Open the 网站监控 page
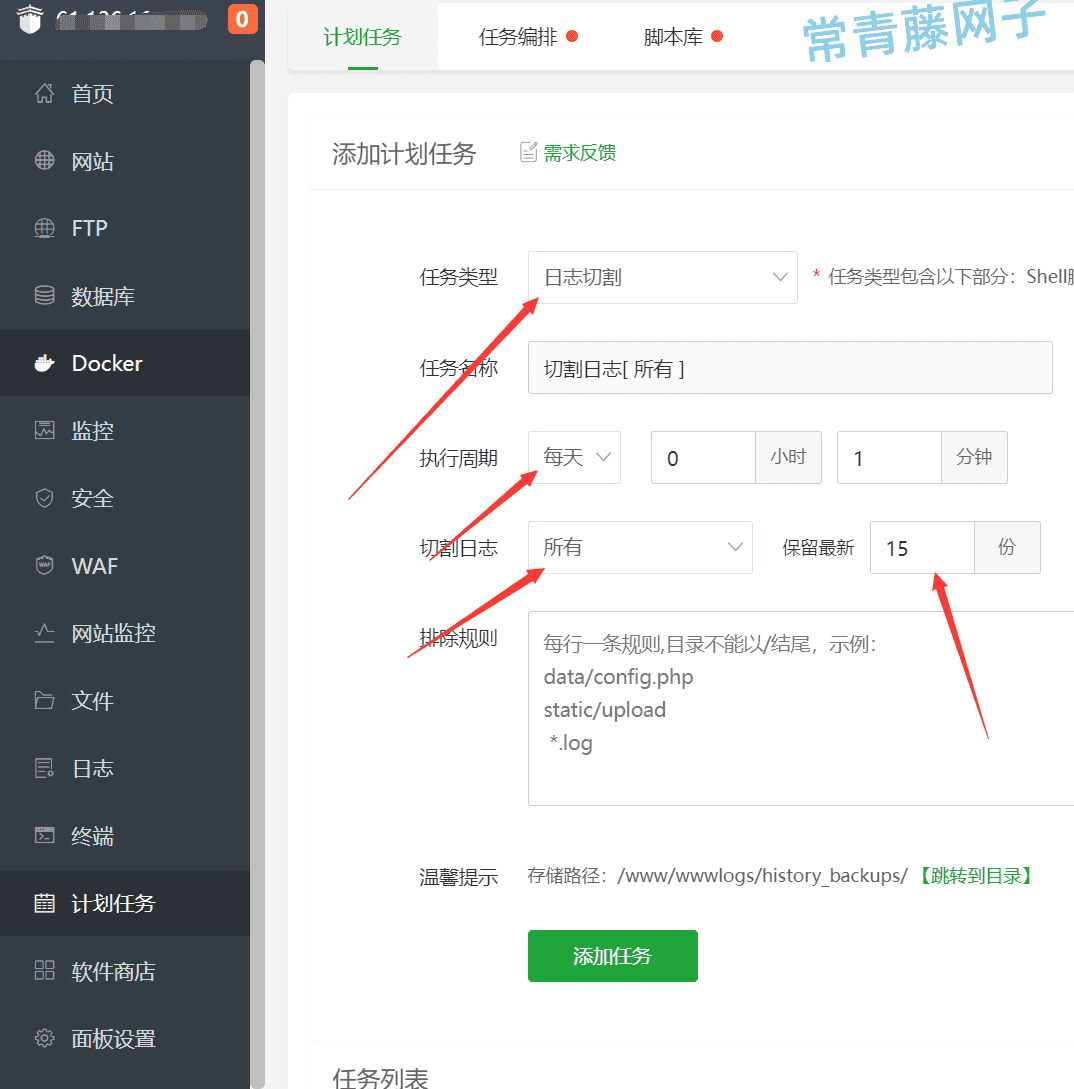The height and width of the screenshot is (1089, 1074). click(110, 632)
